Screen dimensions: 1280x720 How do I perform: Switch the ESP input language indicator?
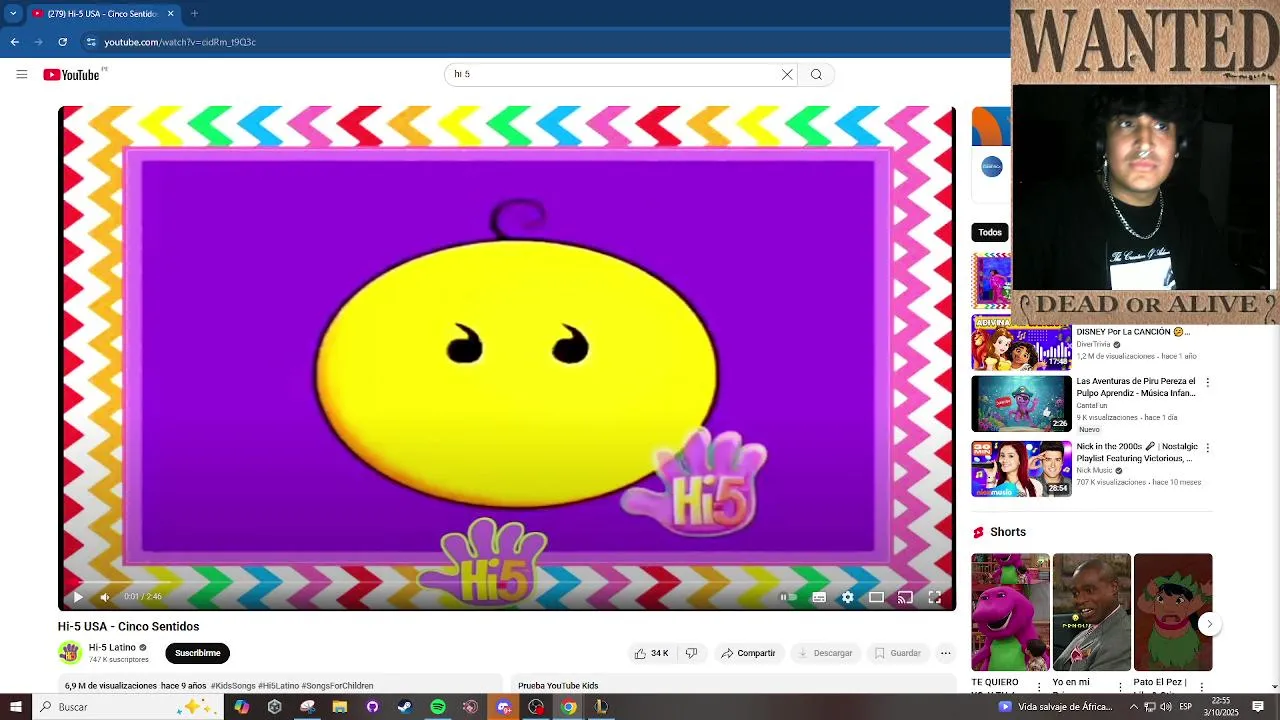(x=1185, y=707)
